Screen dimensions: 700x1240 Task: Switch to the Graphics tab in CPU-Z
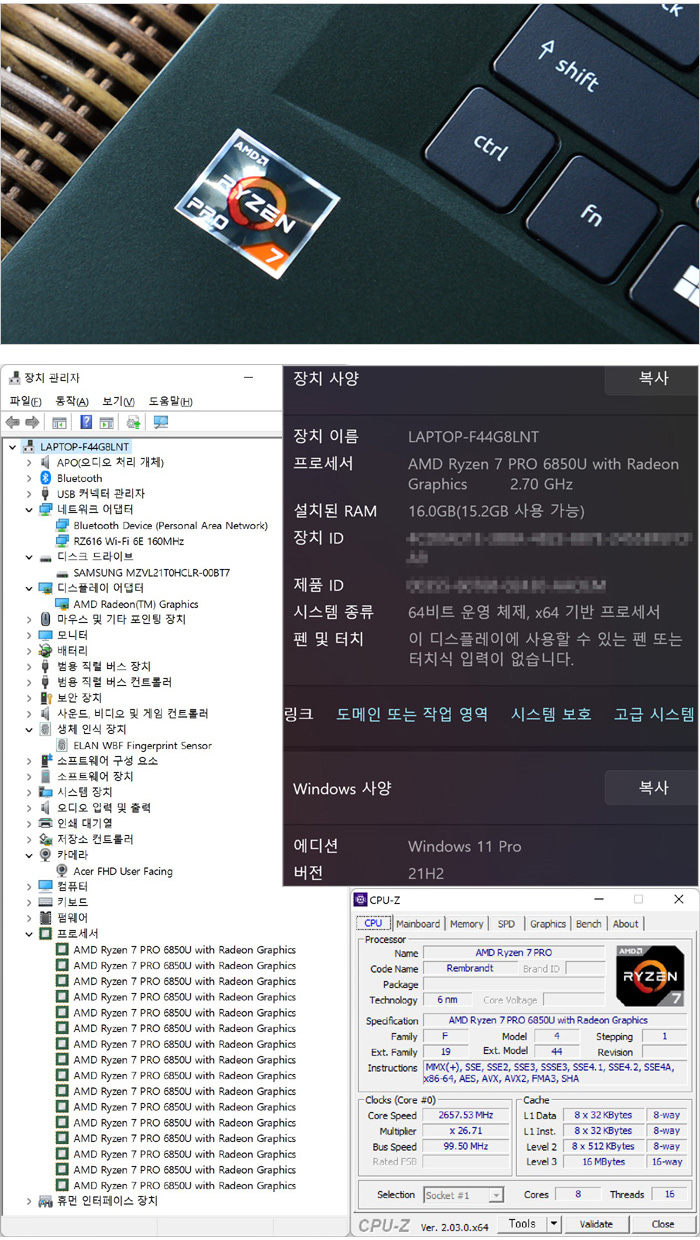[547, 924]
